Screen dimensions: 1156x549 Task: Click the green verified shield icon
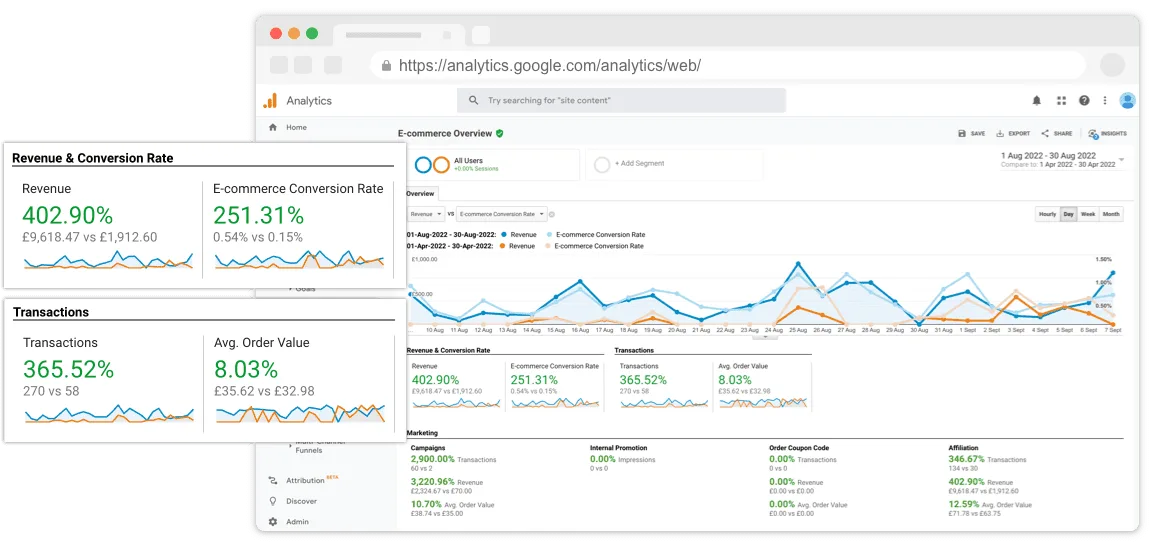coord(499,133)
